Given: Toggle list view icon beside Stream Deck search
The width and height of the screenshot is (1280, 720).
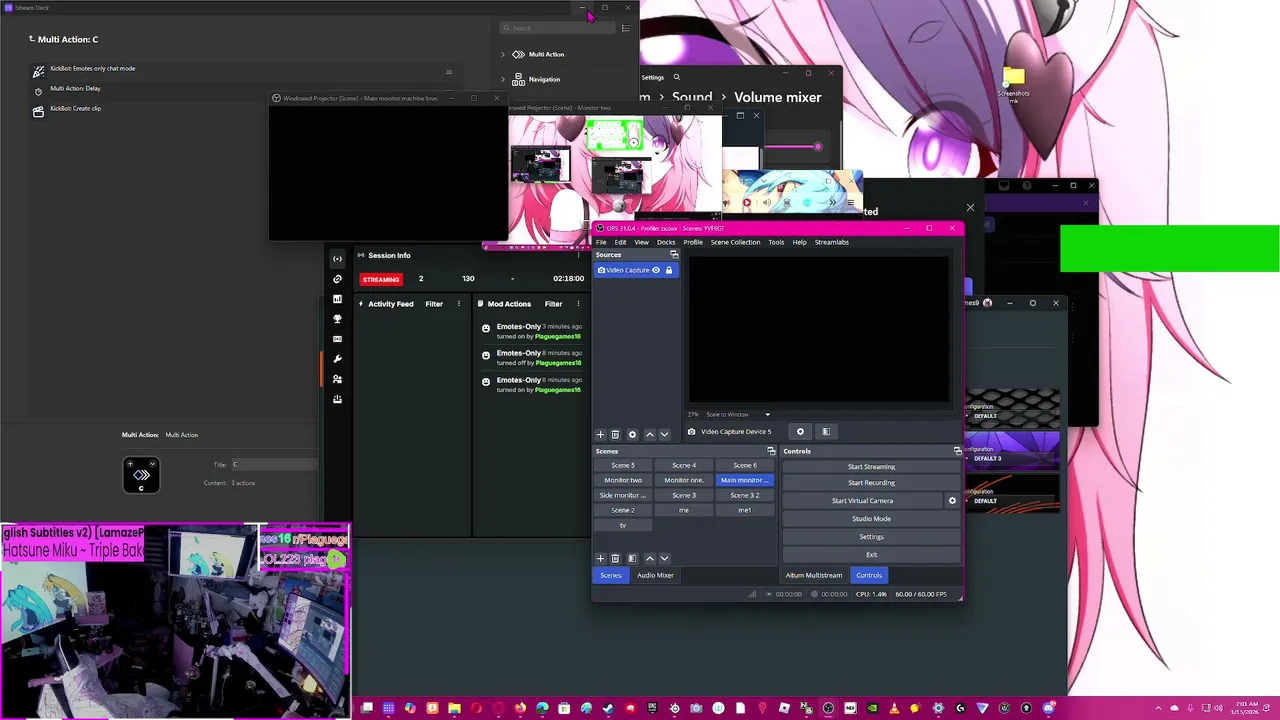Looking at the screenshot, I should [x=626, y=28].
